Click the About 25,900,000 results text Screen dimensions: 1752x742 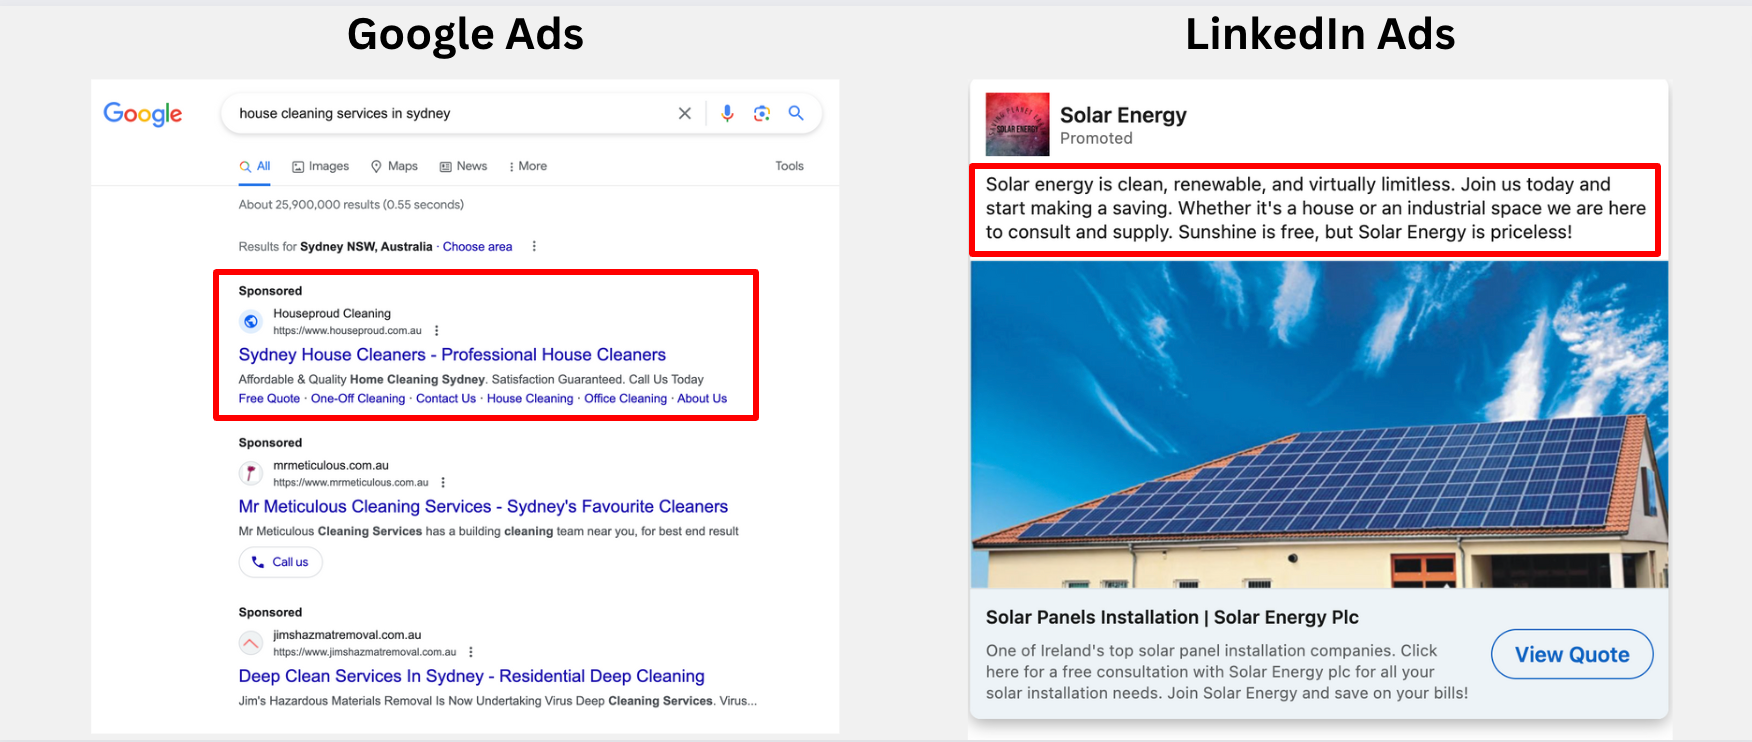tap(351, 205)
